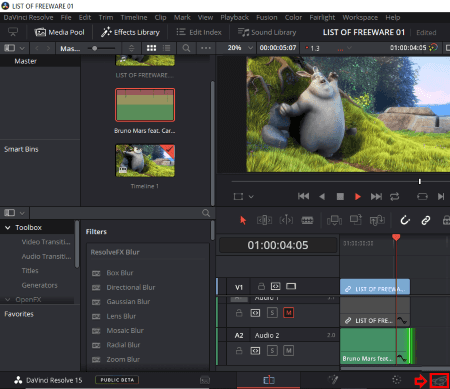The image size is (450, 389).
Task: Open the File menu
Action: (66, 17)
